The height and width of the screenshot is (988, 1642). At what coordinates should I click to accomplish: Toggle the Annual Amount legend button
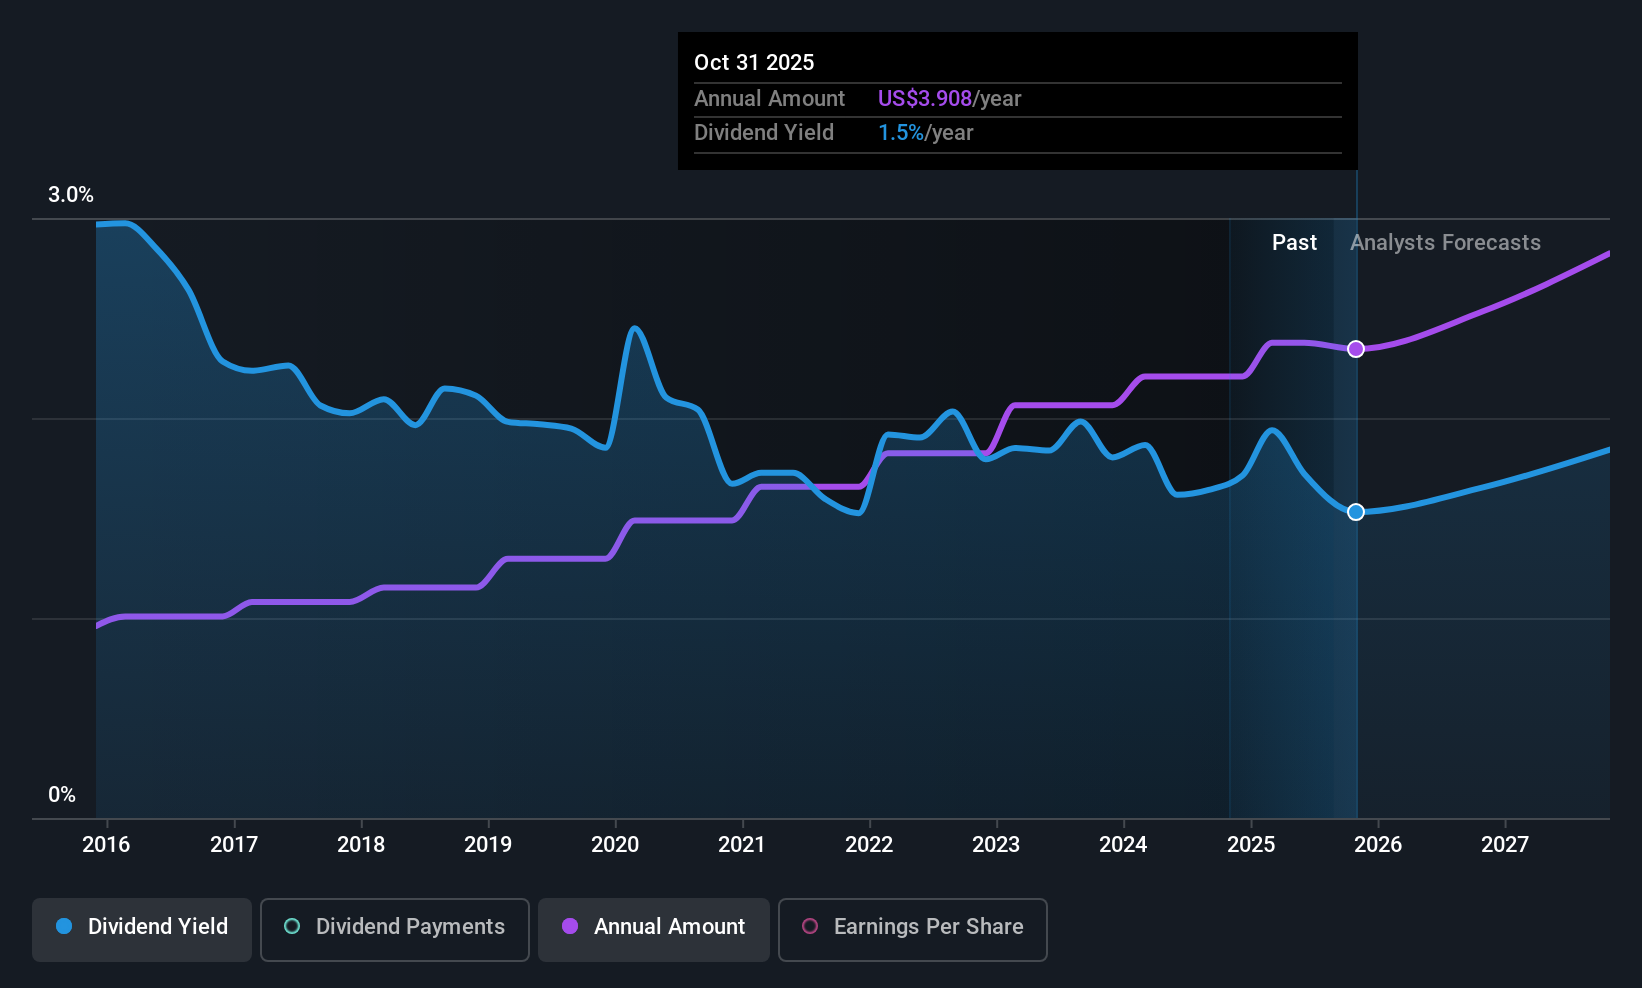654,929
